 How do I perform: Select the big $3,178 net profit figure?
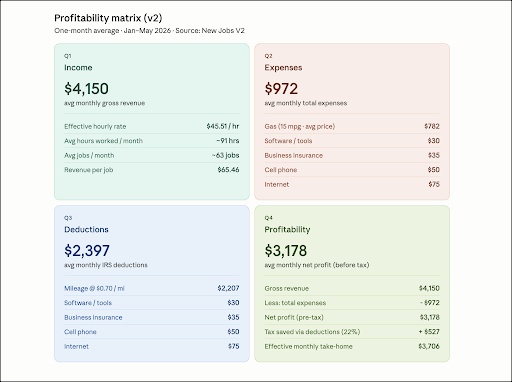286,250
